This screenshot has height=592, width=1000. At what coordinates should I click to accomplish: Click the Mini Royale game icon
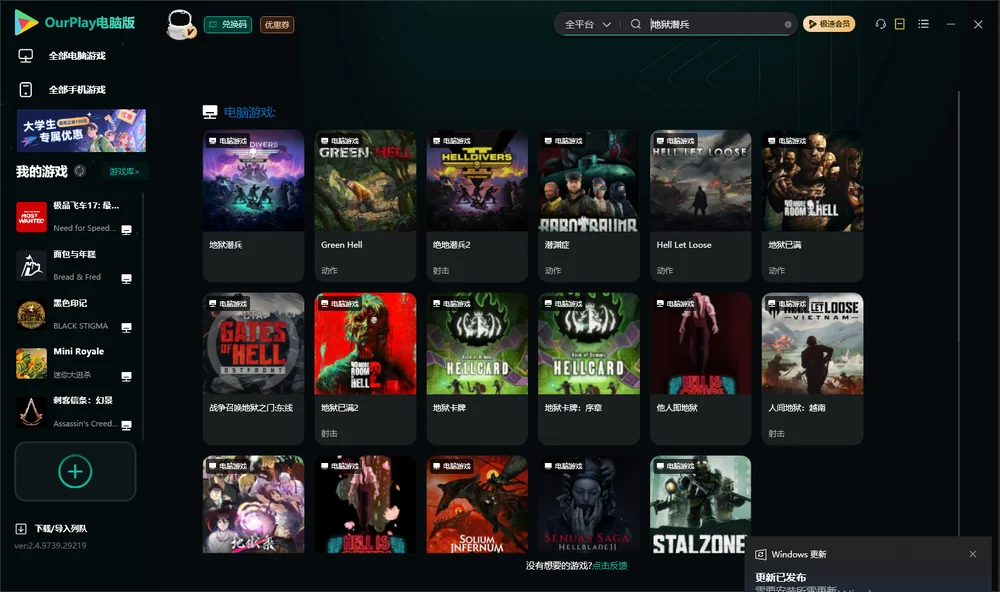(31, 364)
